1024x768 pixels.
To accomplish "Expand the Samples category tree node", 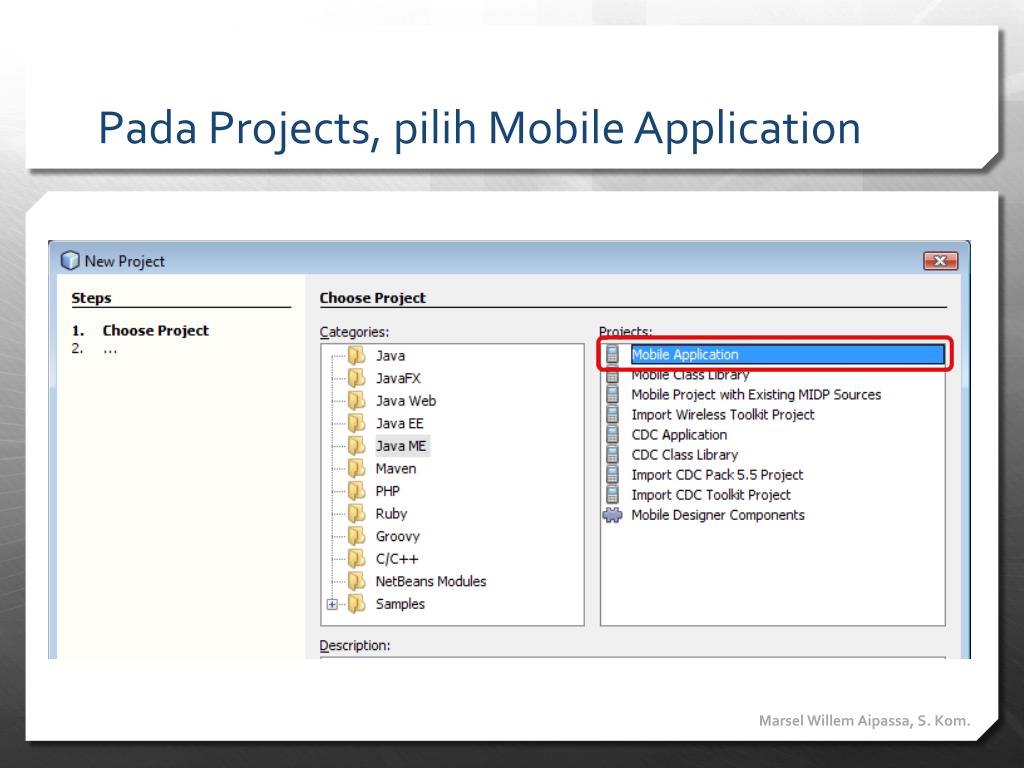I will [332, 605].
